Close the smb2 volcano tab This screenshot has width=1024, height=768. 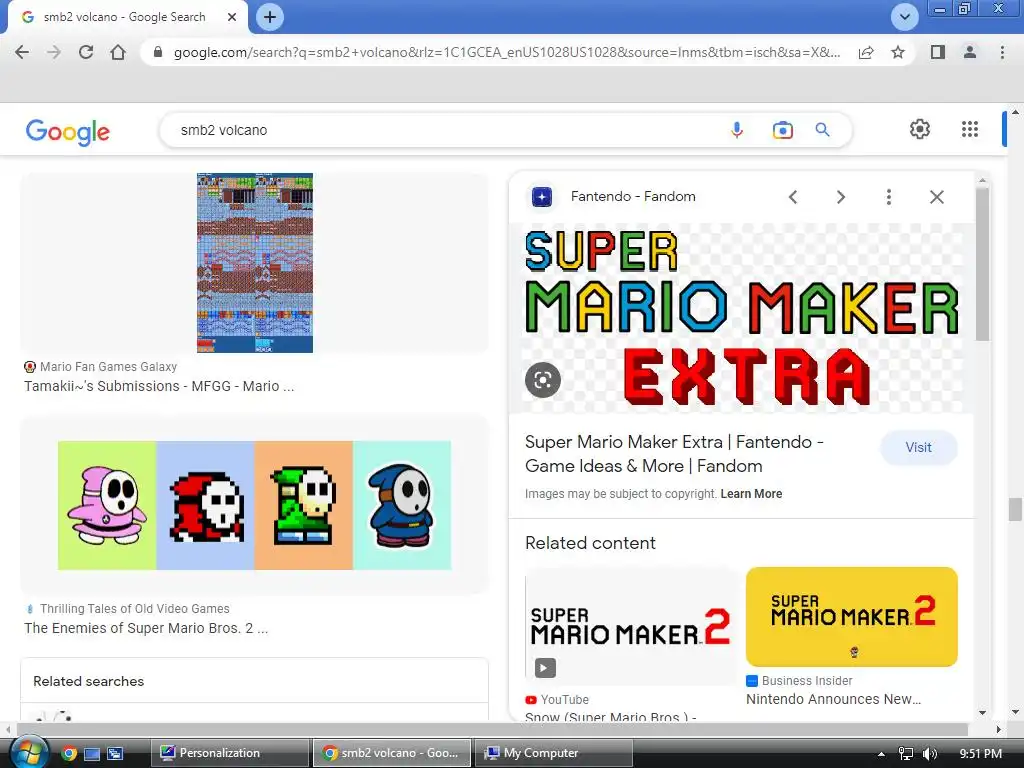click(x=232, y=17)
